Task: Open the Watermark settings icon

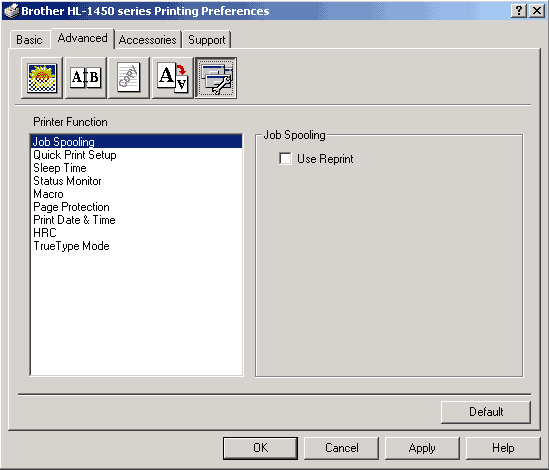Action: click(129, 78)
